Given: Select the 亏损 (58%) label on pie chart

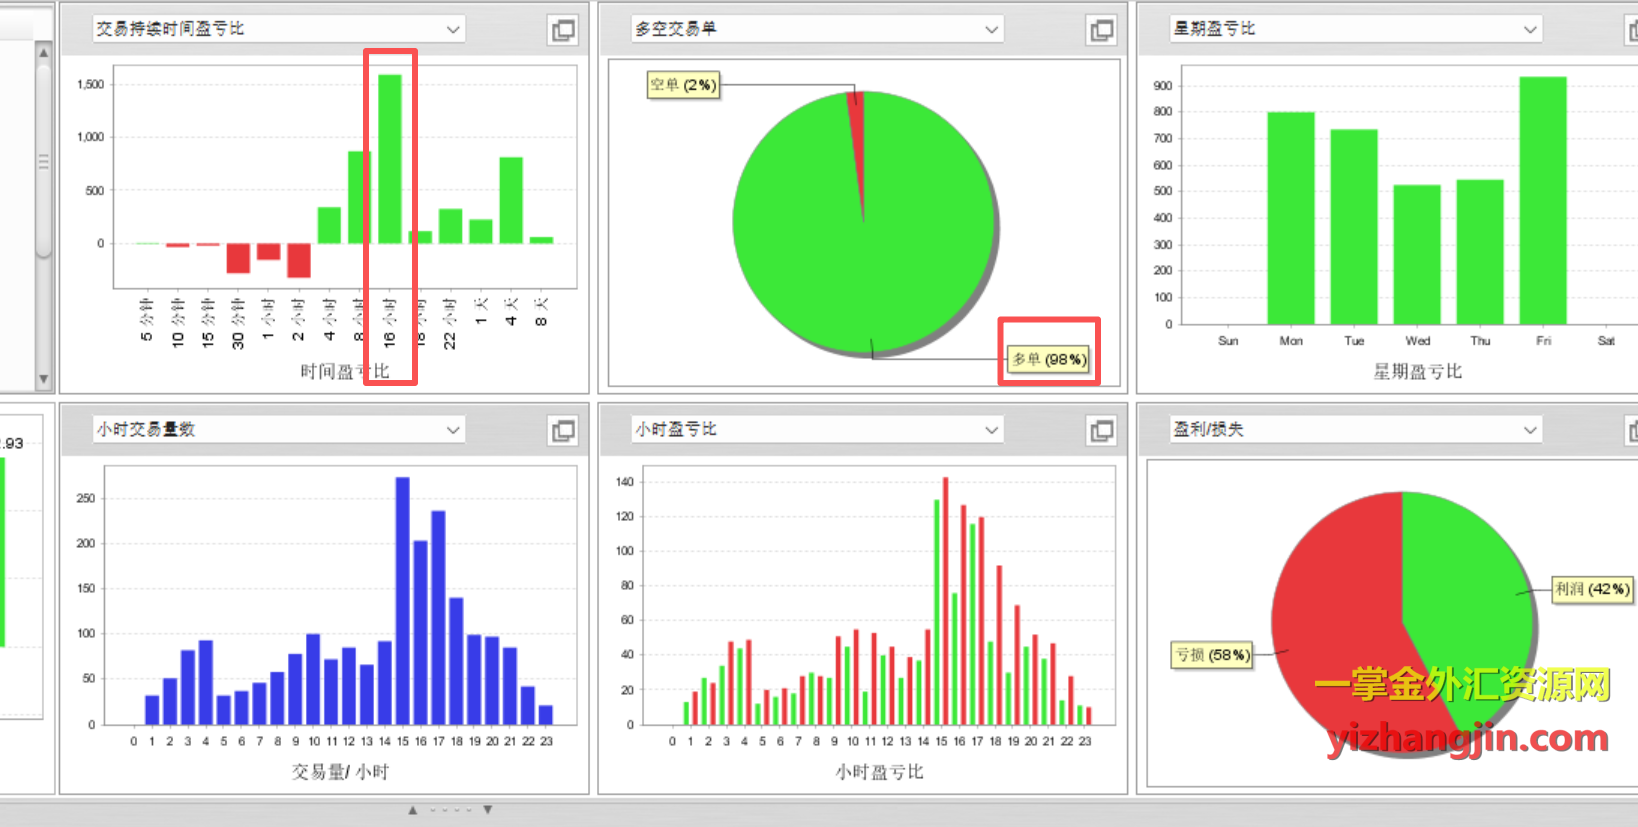Looking at the screenshot, I should [1211, 655].
